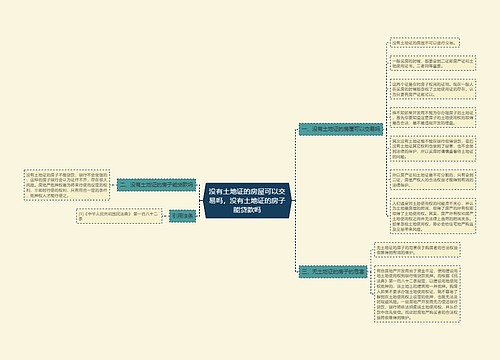Click the connector between center topic and 引用法条
Screen dimensions: 500x360
click(x=200, y=208)
